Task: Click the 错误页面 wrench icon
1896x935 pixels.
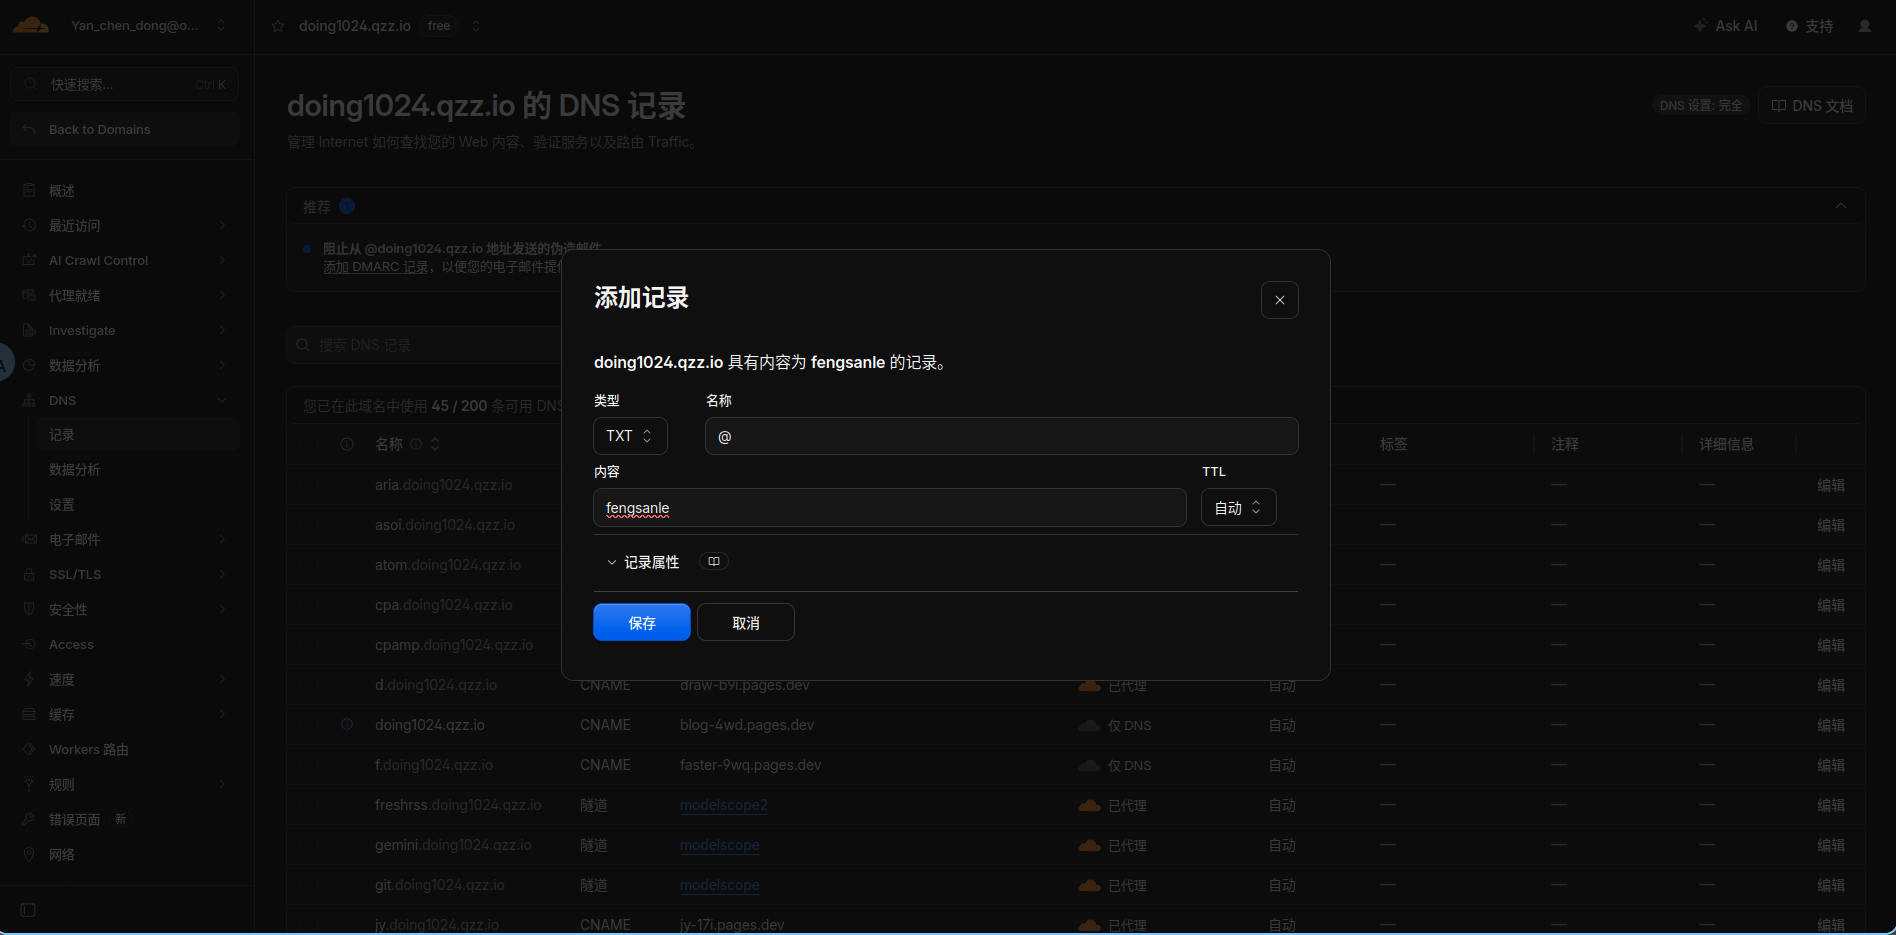Action: 29,819
